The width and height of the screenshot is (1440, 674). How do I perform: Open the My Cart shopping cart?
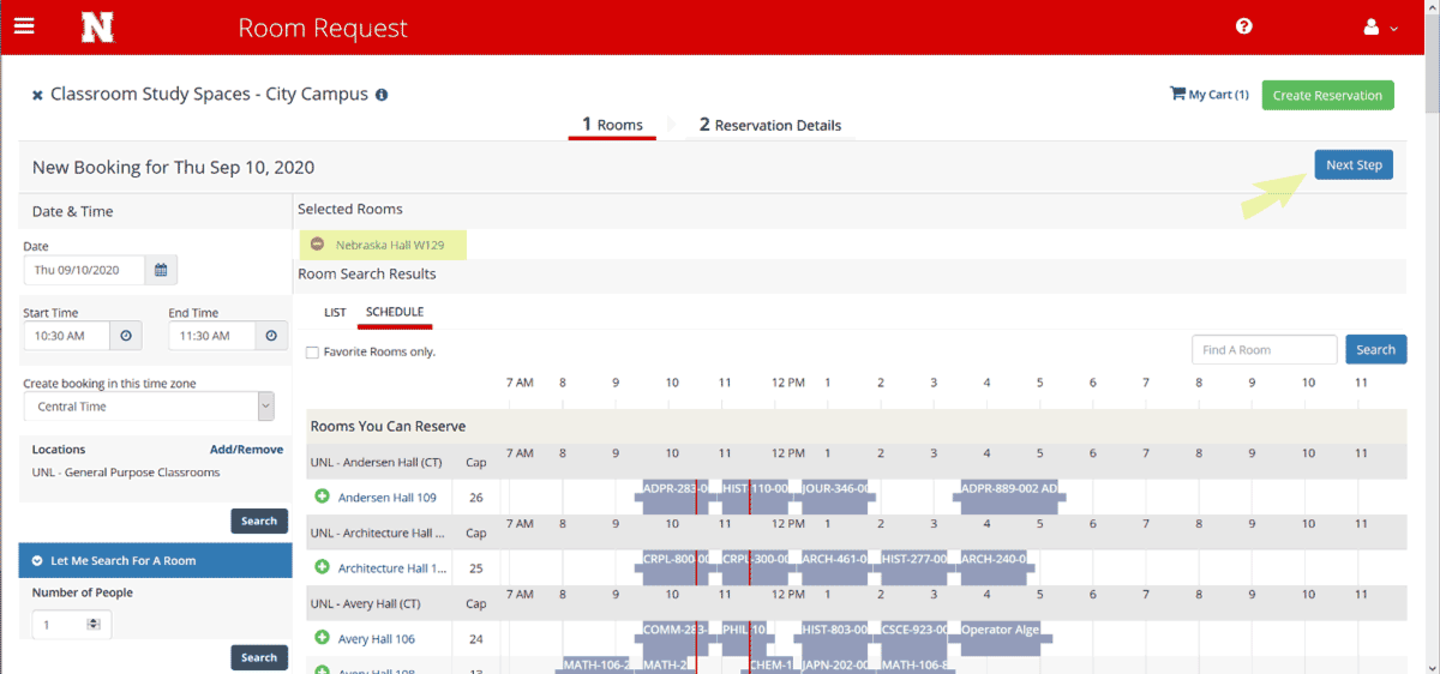point(1209,95)
